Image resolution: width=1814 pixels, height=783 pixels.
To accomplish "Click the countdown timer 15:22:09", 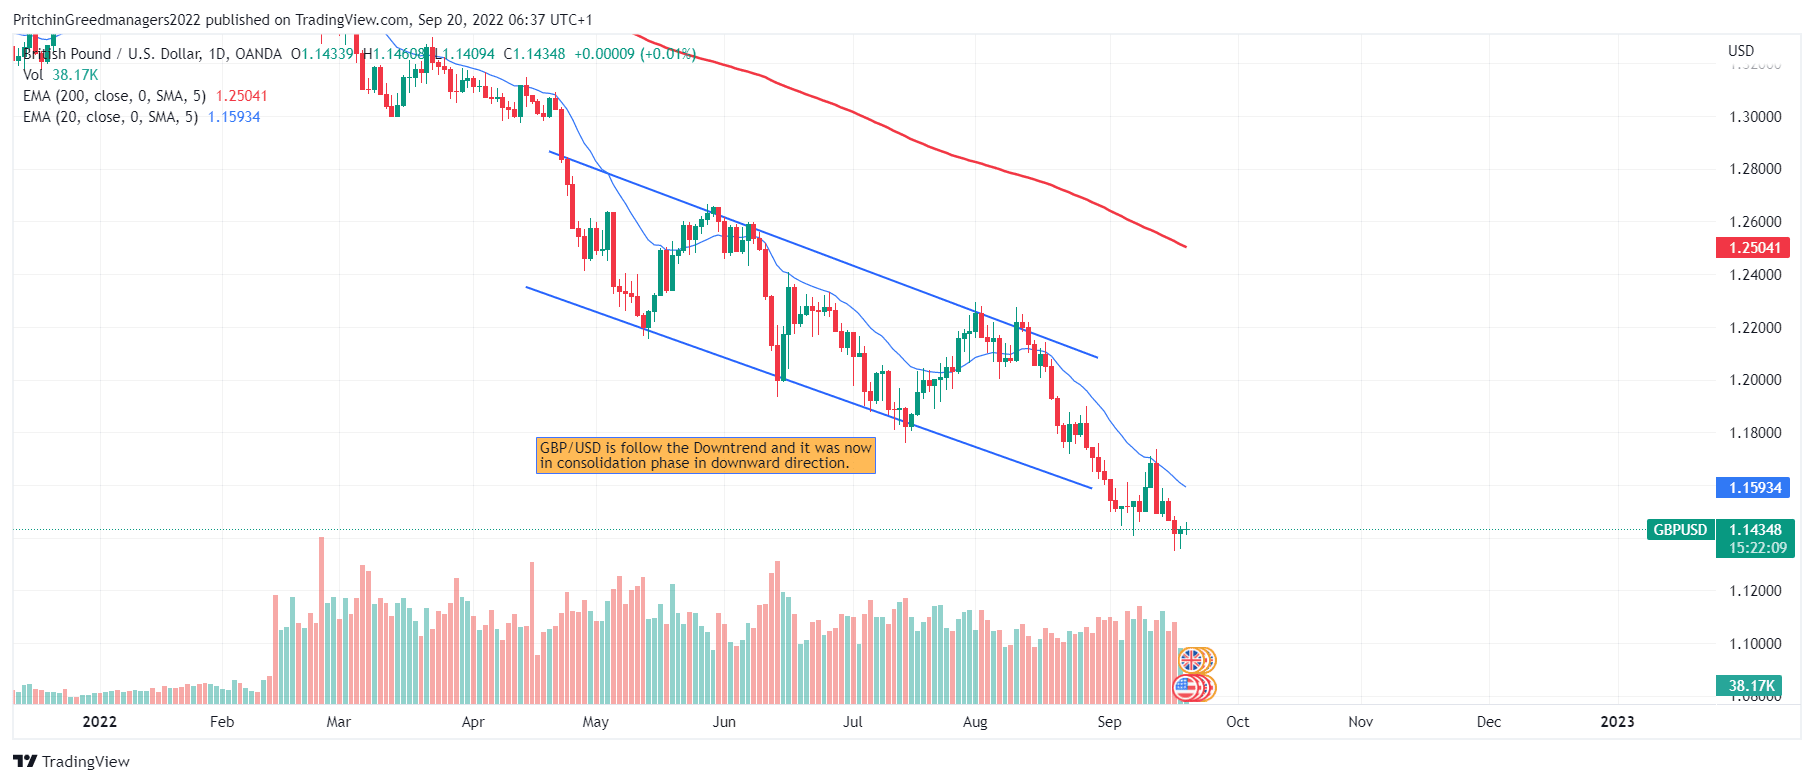I will [x=1756, y=548].
